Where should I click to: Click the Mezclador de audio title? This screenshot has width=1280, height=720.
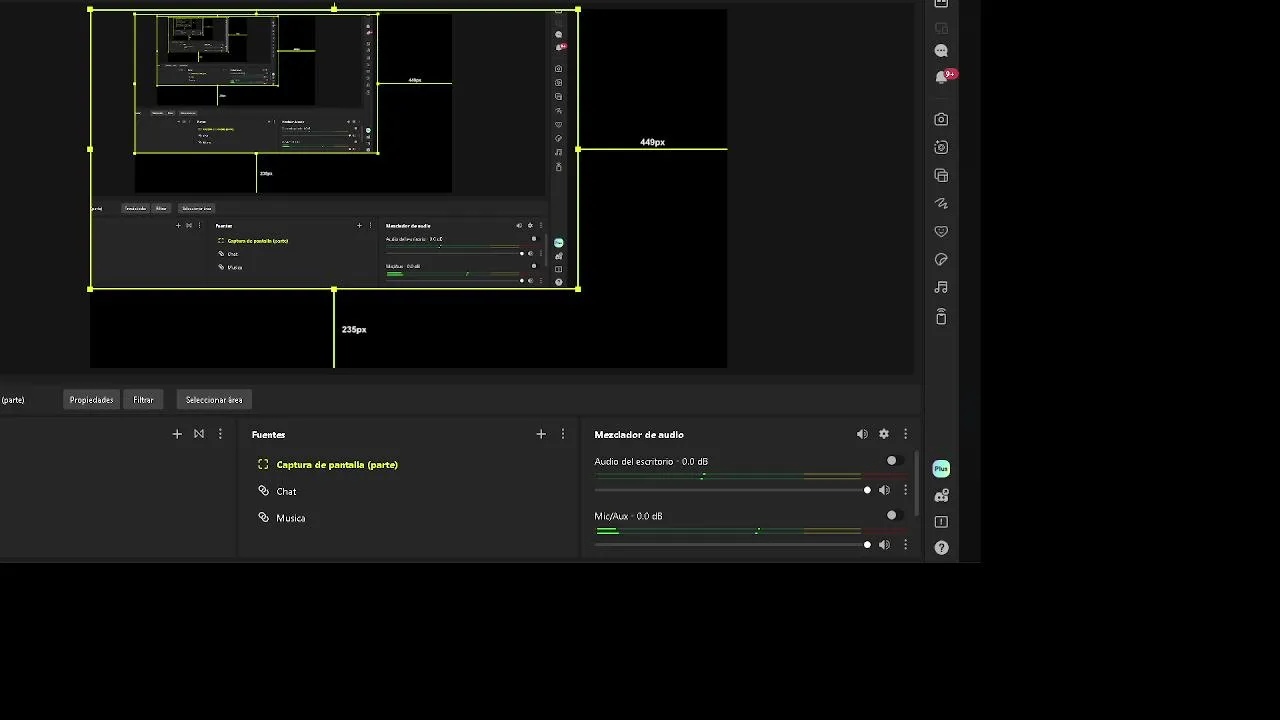[639, 434]
